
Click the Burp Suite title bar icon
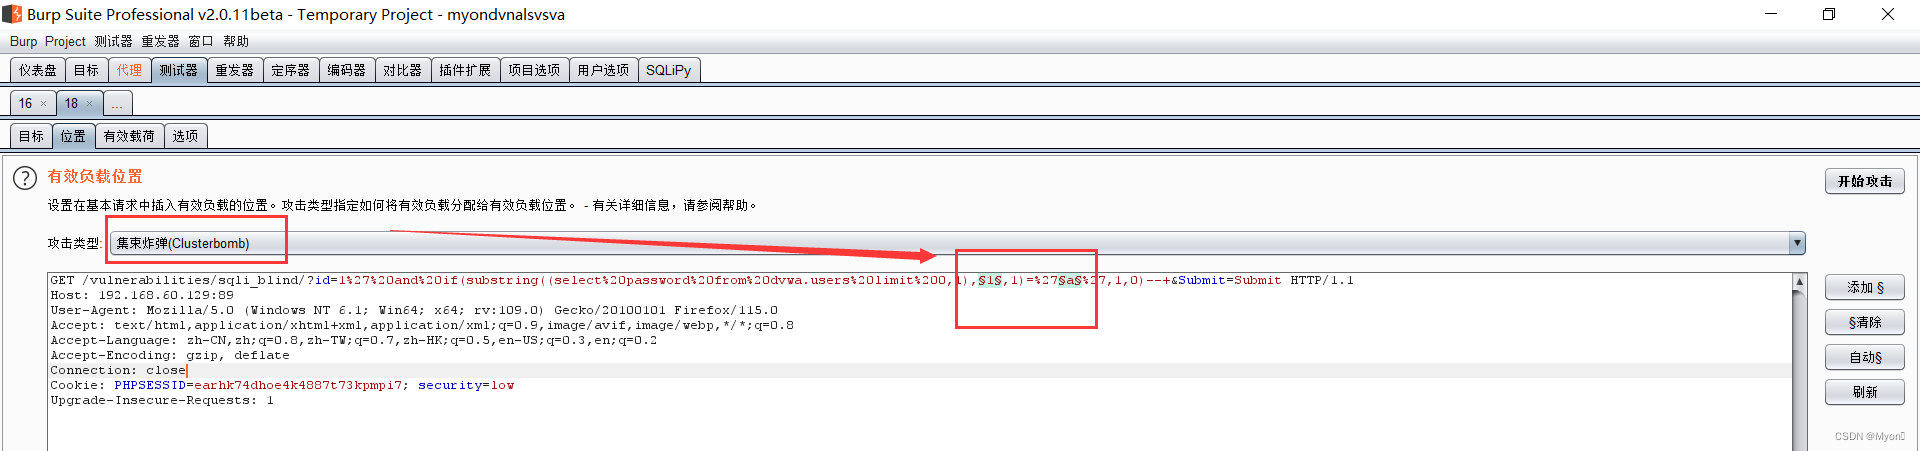point(12,14)
